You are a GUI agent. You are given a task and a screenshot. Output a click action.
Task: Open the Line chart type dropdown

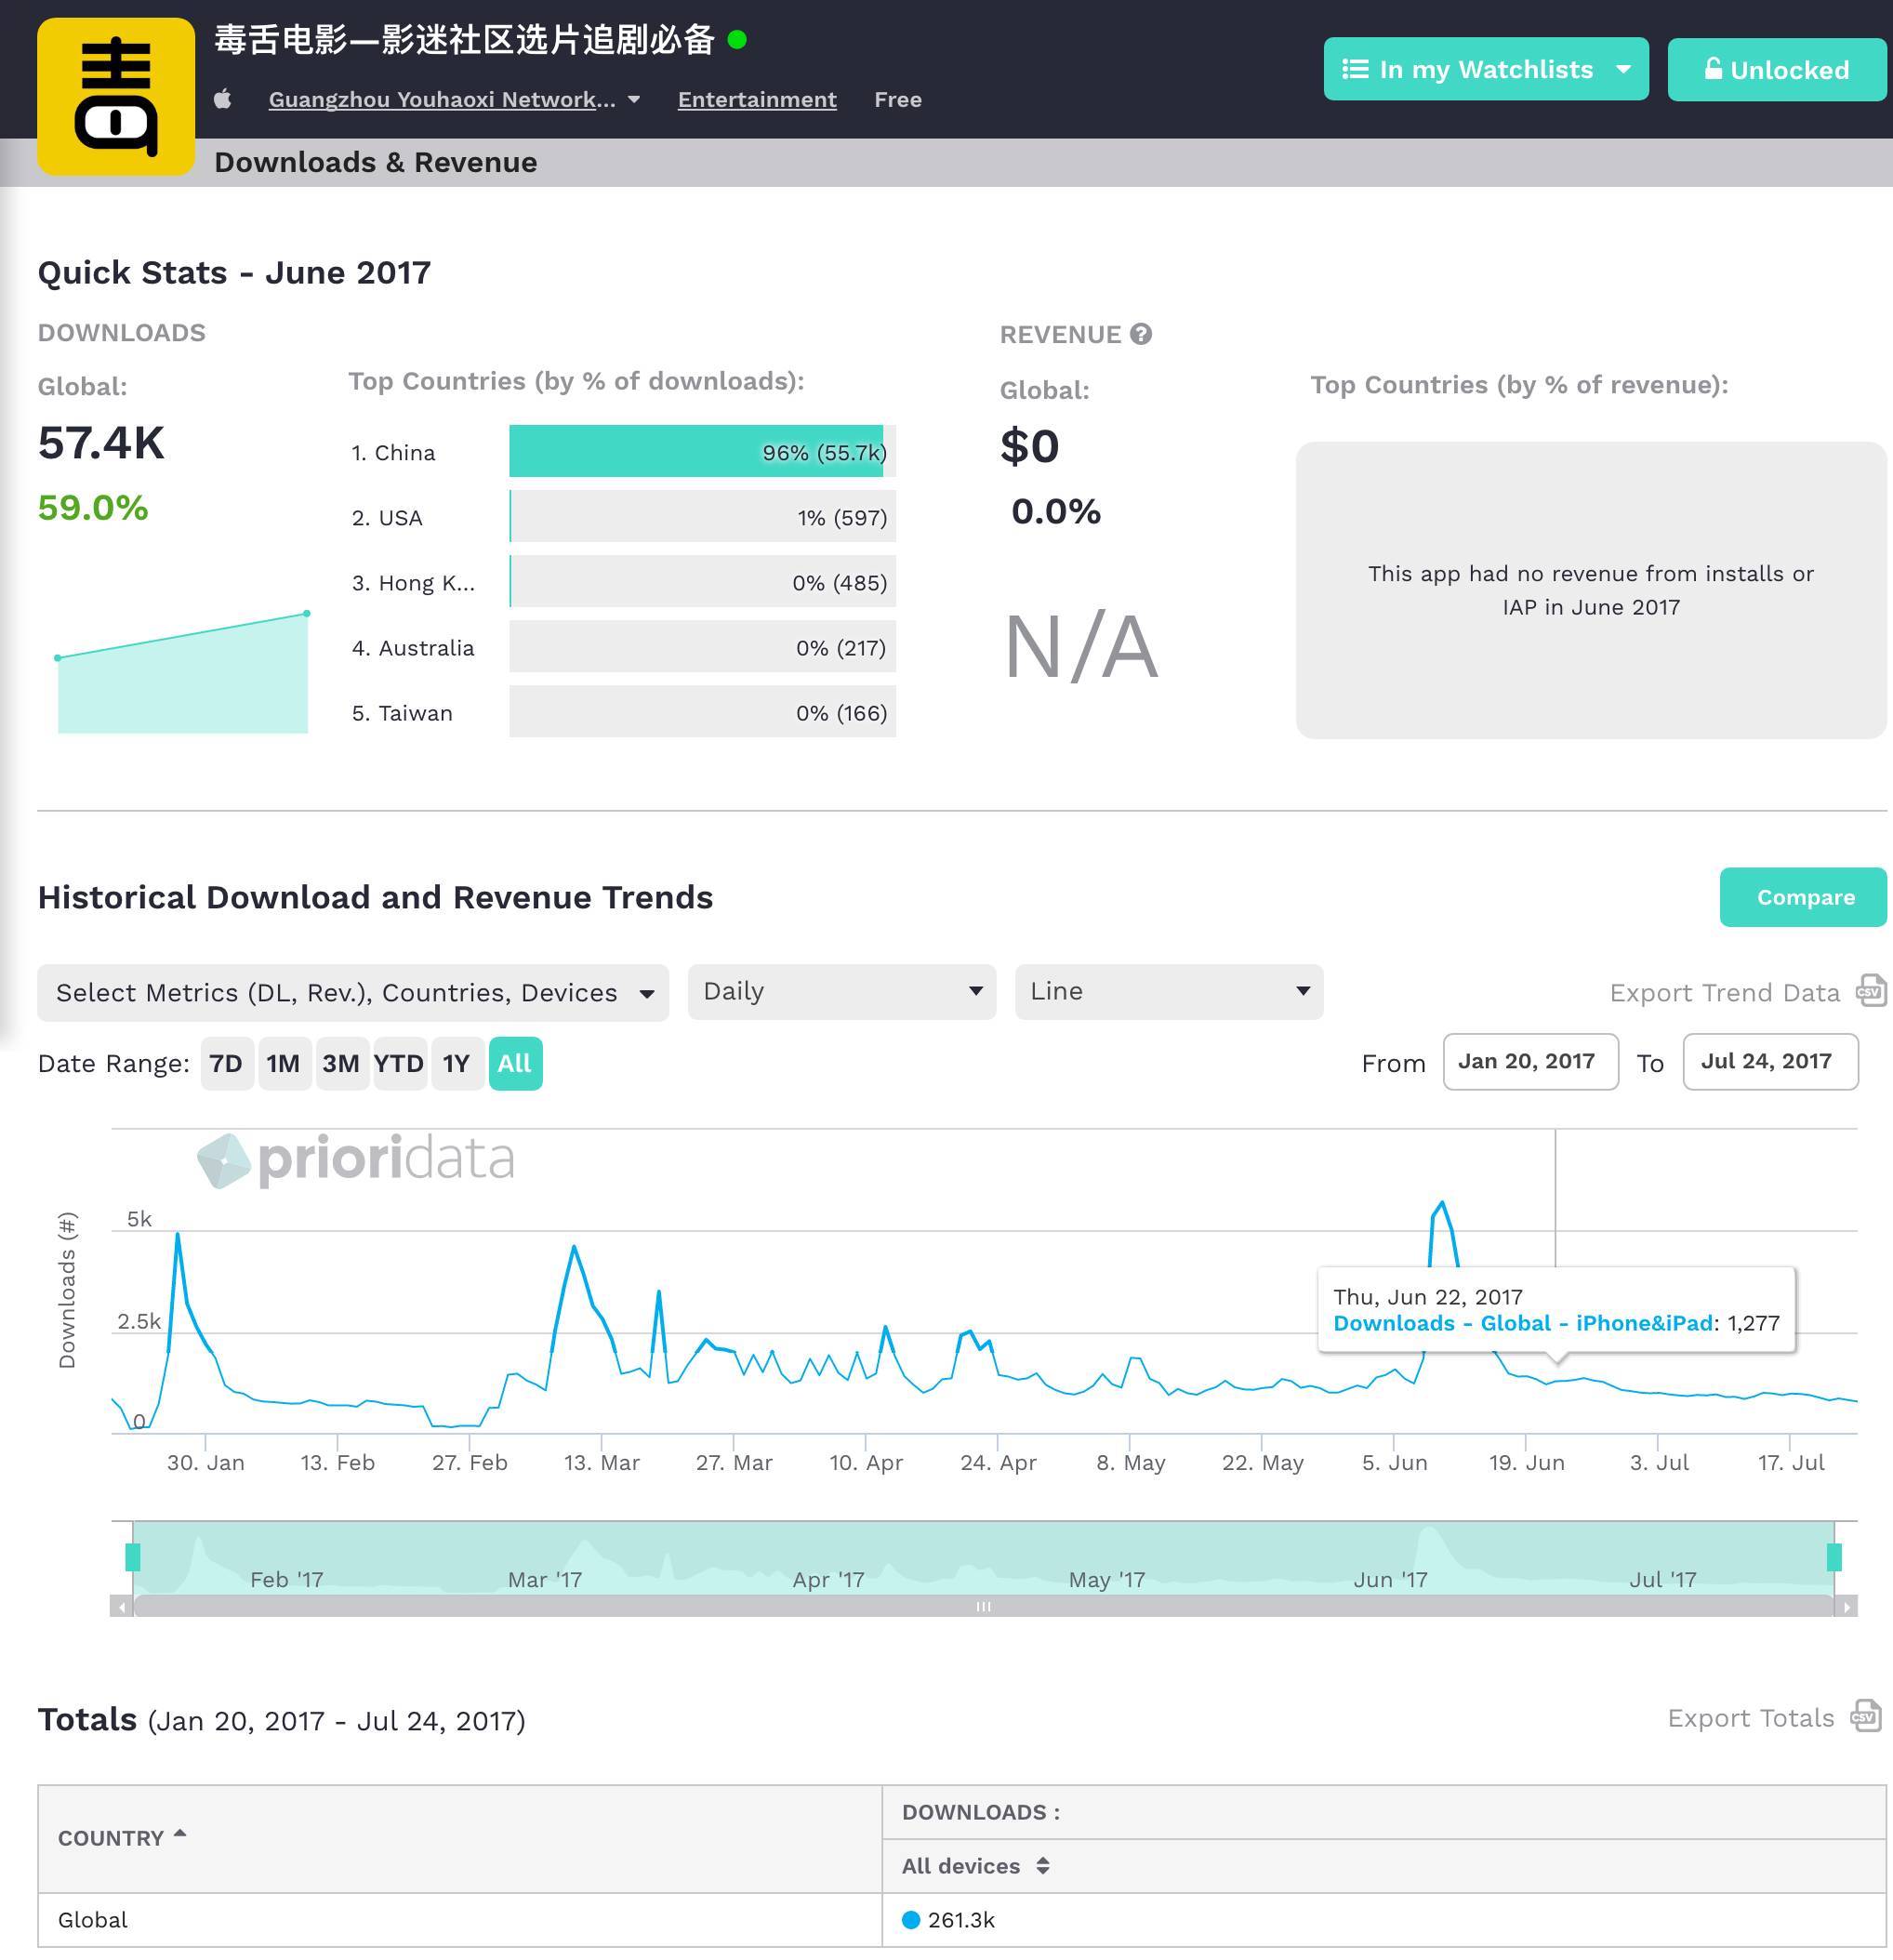pyautogui.click(x=1168, y=991)
